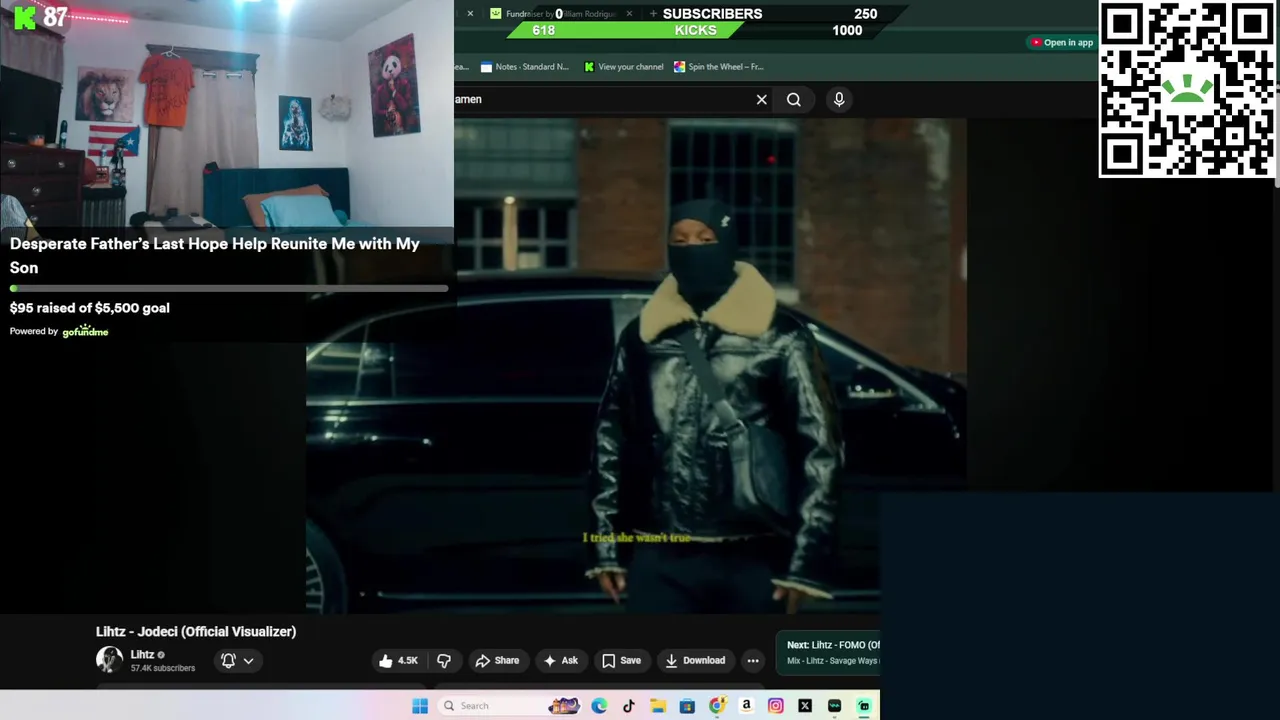Dislike the video with thumbs-down icon

(444, 660)
